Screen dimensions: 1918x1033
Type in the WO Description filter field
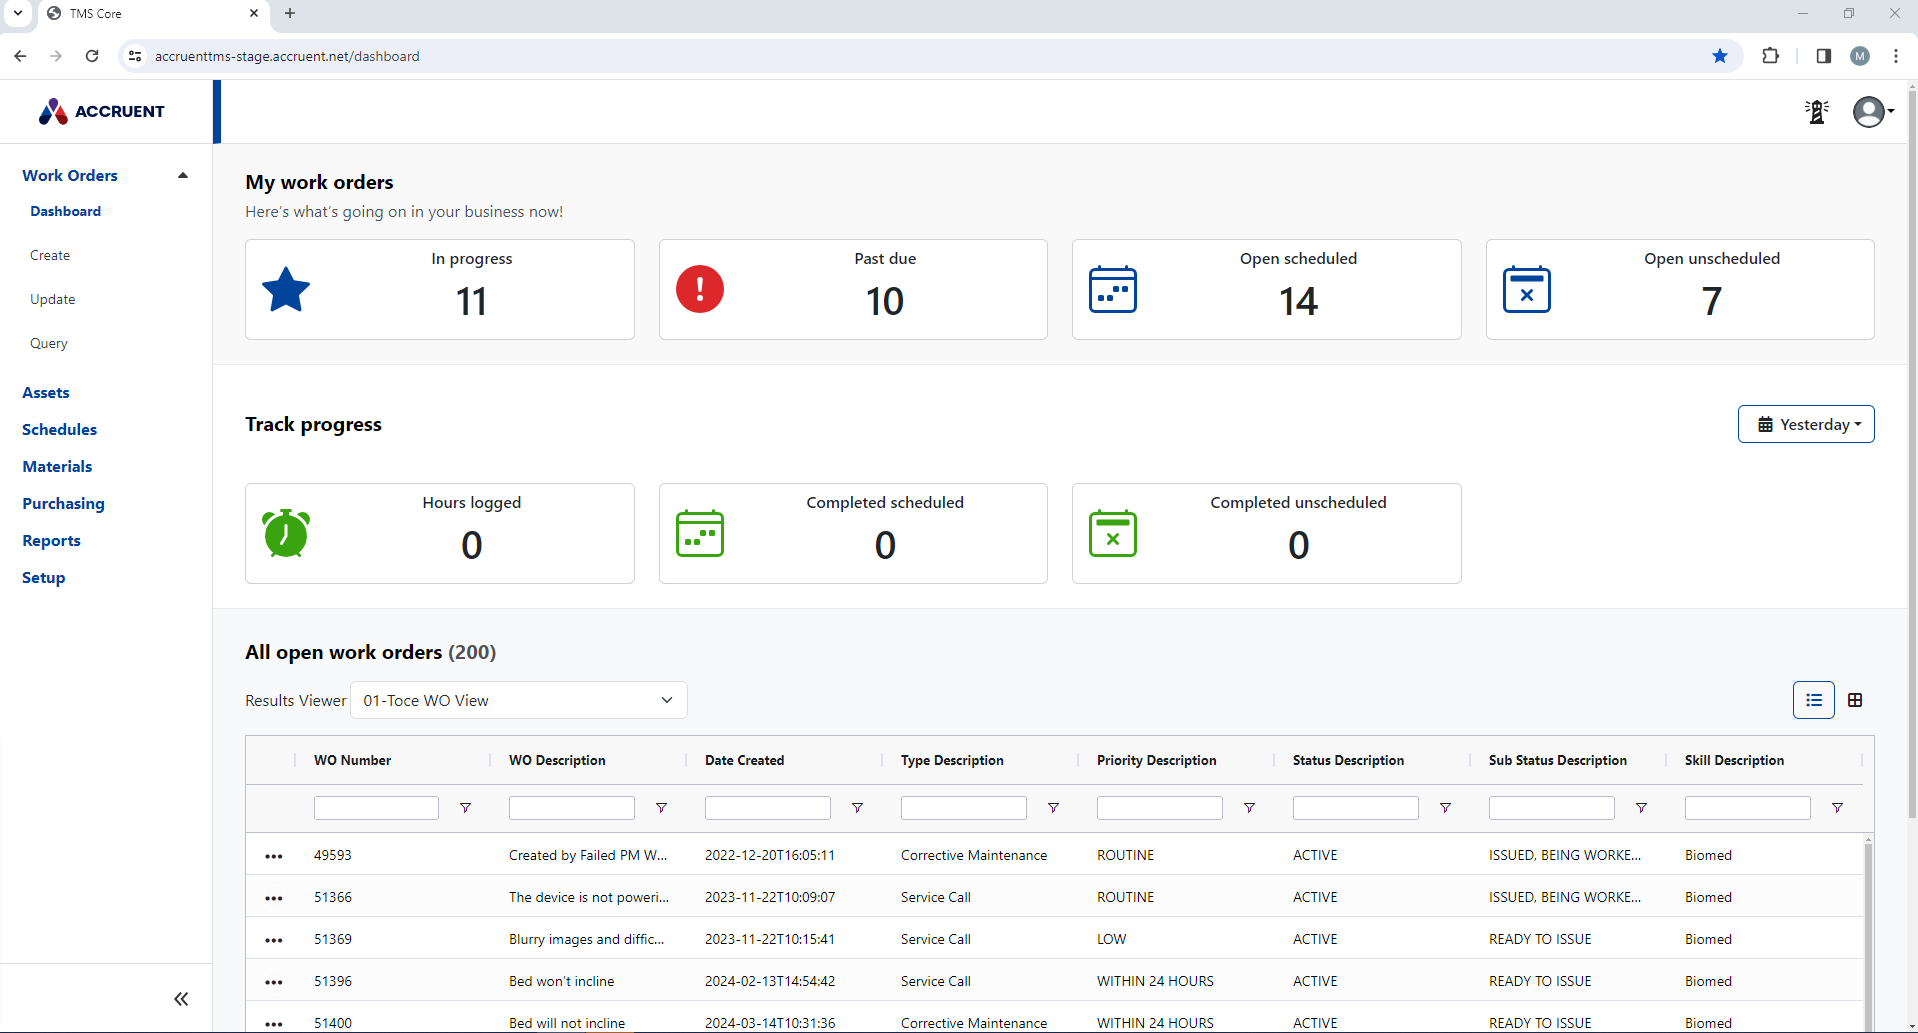point(571,807)
